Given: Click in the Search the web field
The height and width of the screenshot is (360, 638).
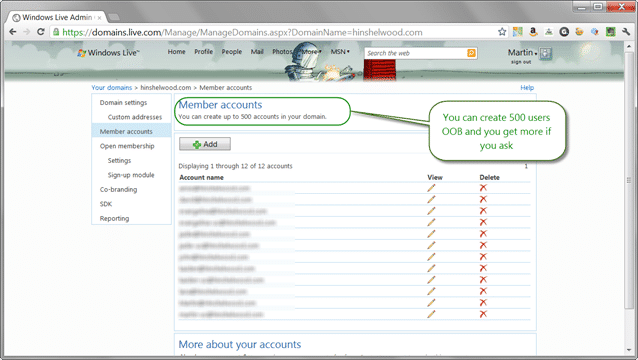Looking at the screenshot, I should point(415,53).
